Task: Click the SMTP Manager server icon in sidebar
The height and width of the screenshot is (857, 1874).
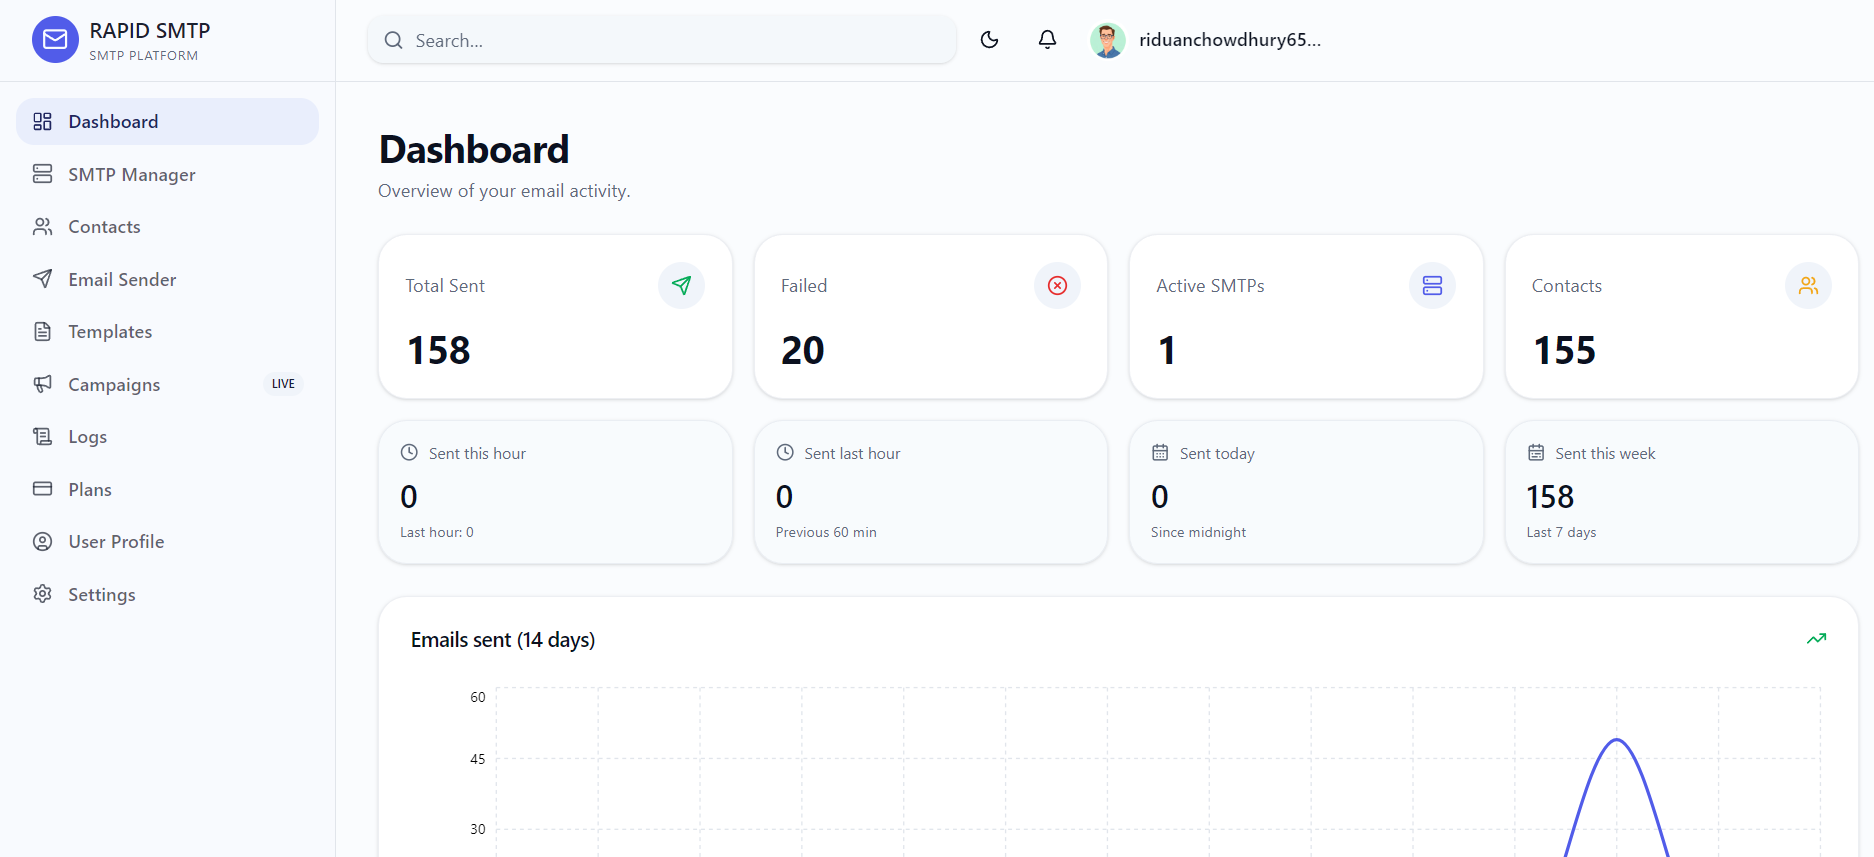Action: 42,174
